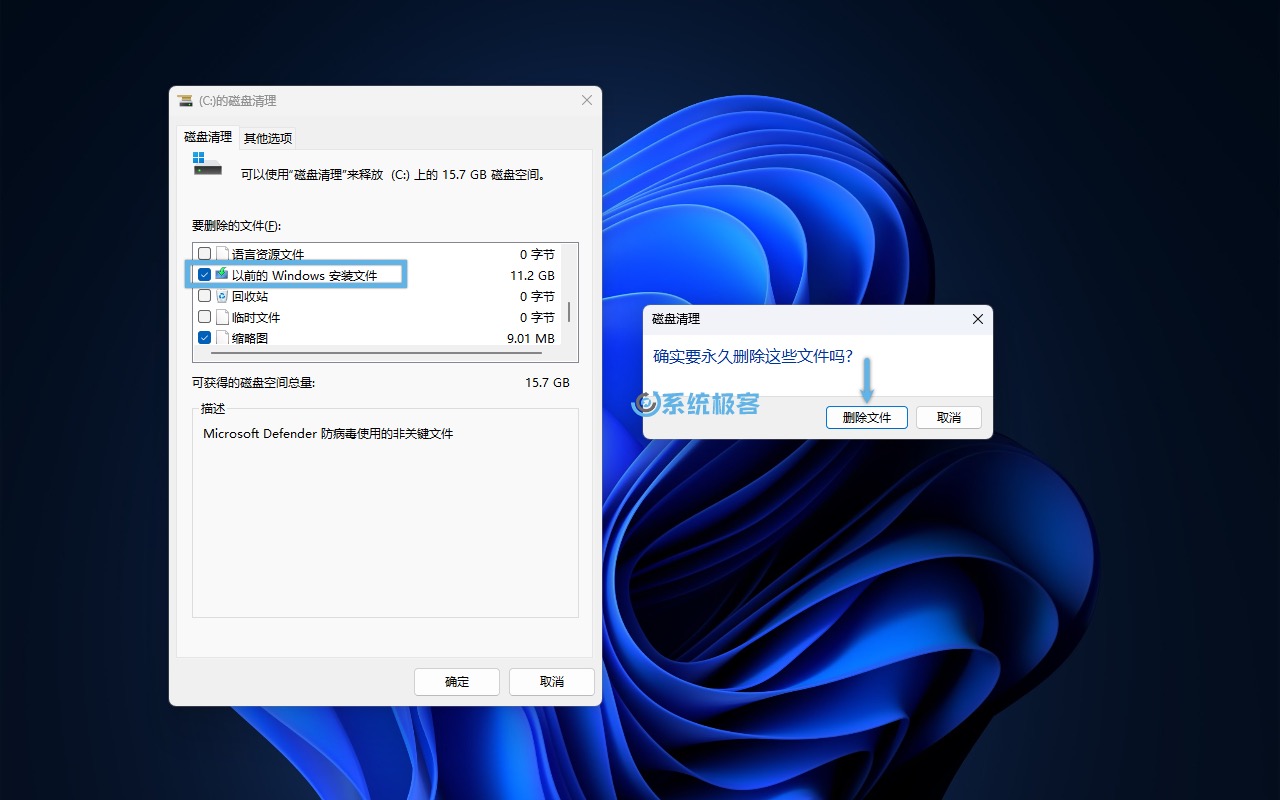Image resolution: width=1280 pixels, height=800 pixels.
Task: Click the 删除文件 button to confirm deletion
Action: (x=866, y=417)
